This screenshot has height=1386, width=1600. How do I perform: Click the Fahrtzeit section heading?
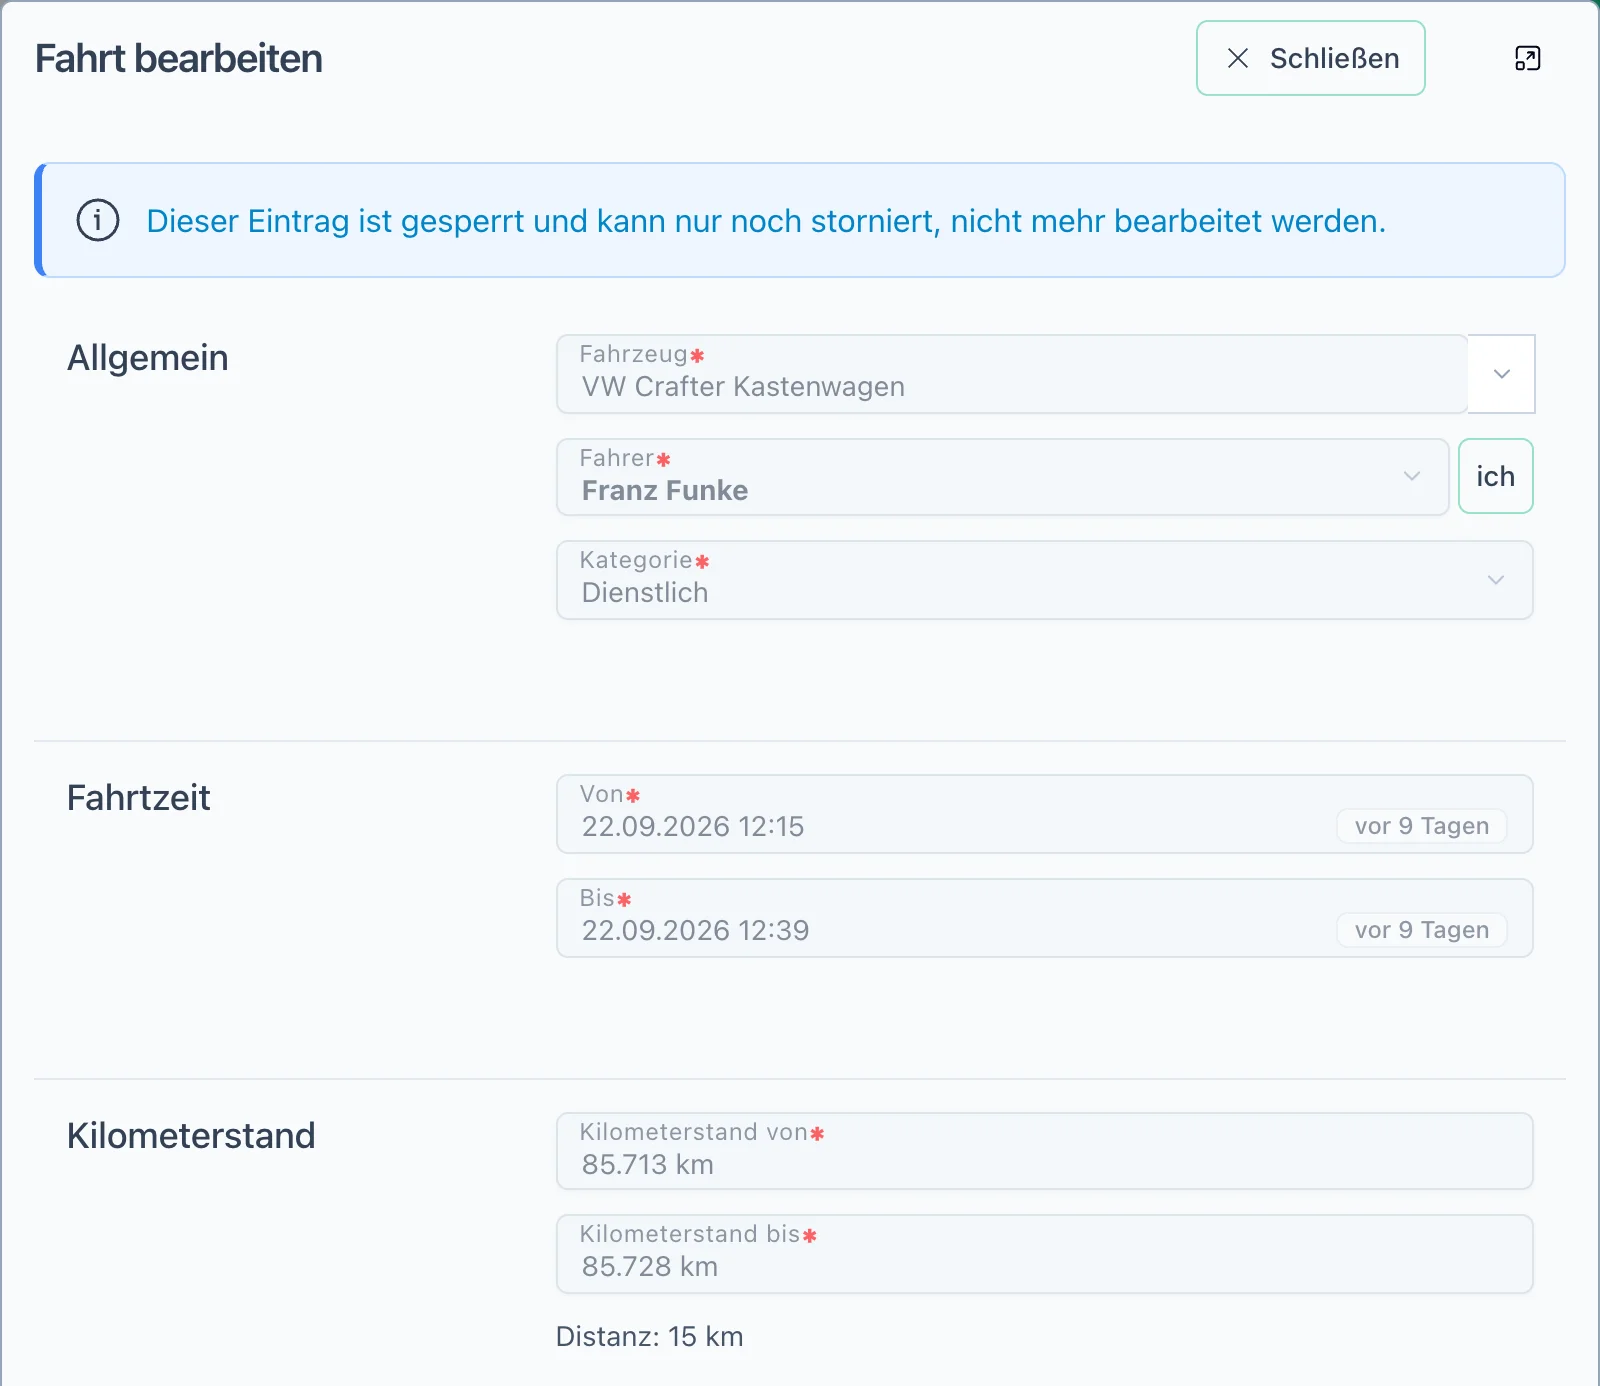(139, 798)
